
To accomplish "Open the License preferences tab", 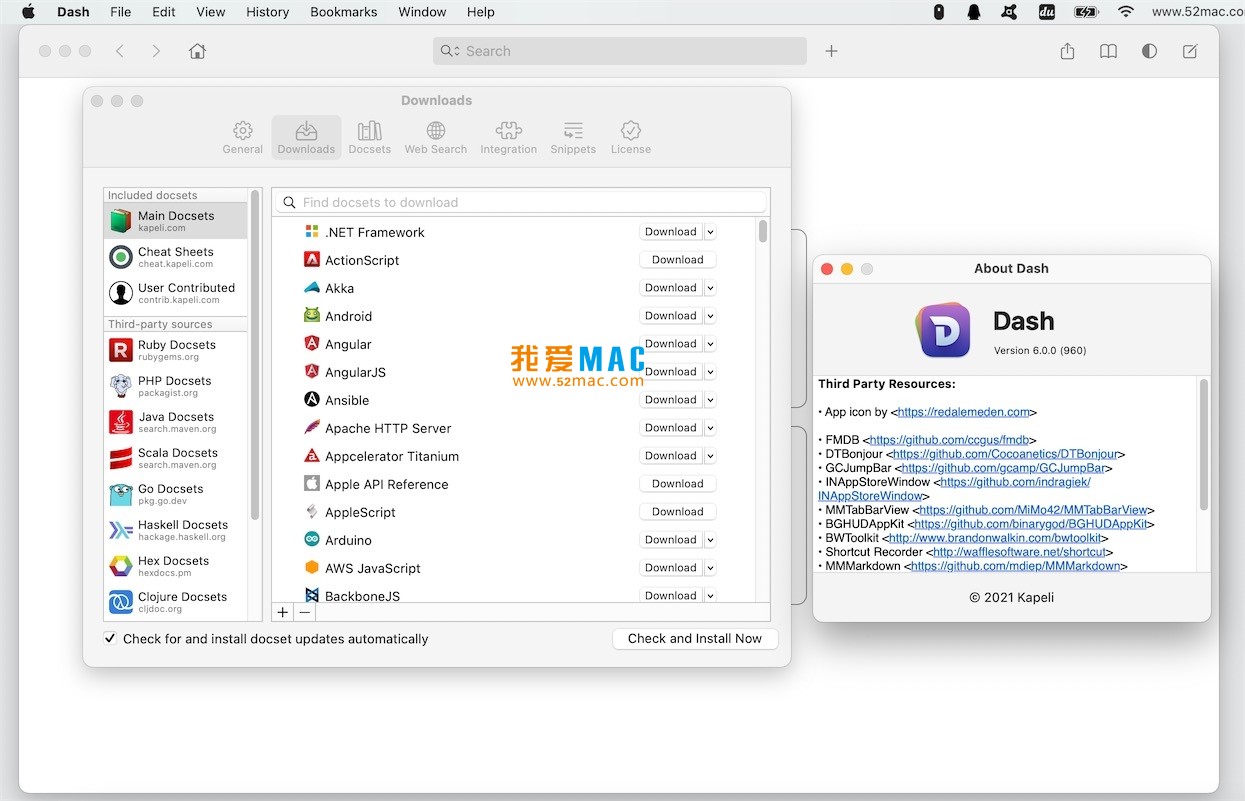I will [x=630, y=138].
